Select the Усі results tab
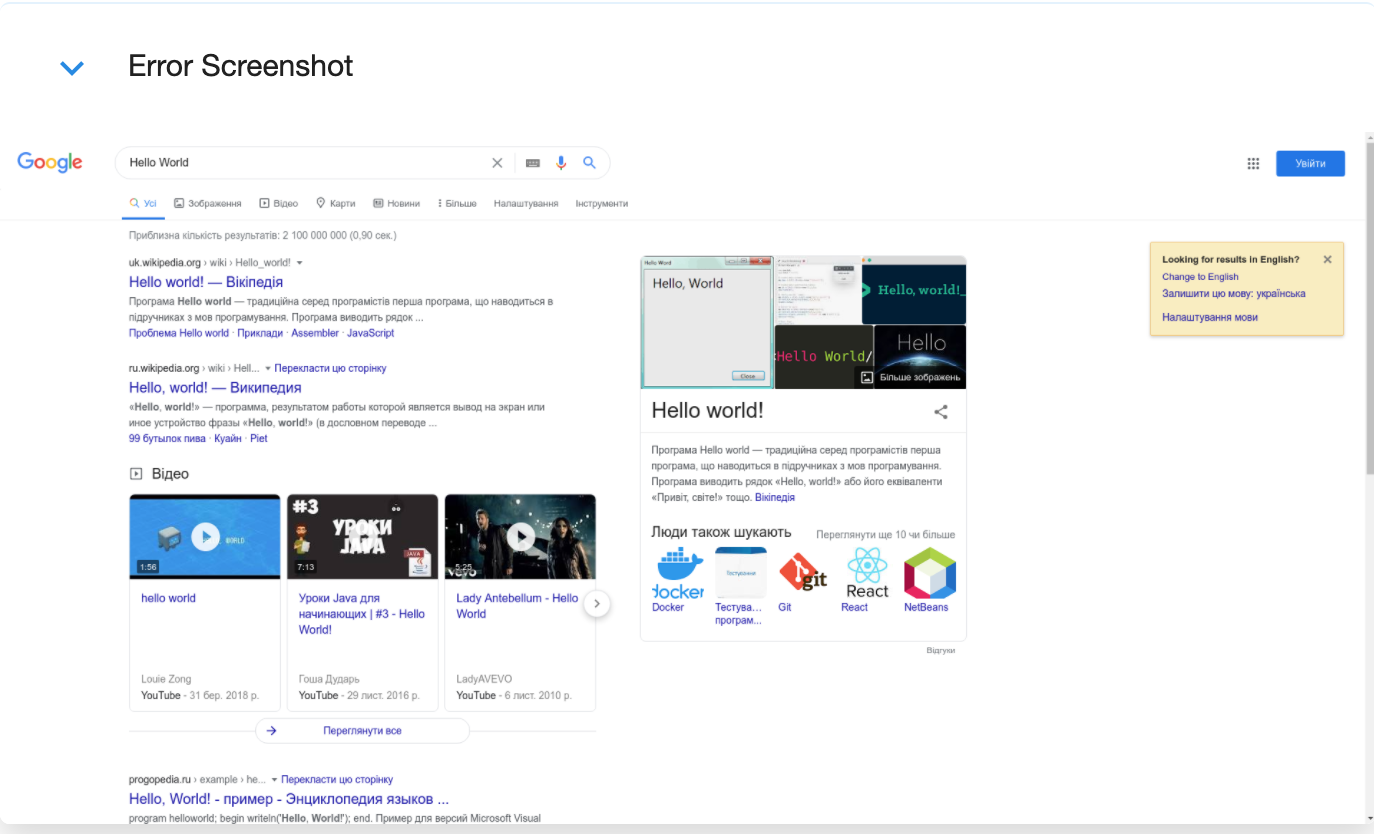The height and width of the screenshot is (834, 1374). pos(143,203)
